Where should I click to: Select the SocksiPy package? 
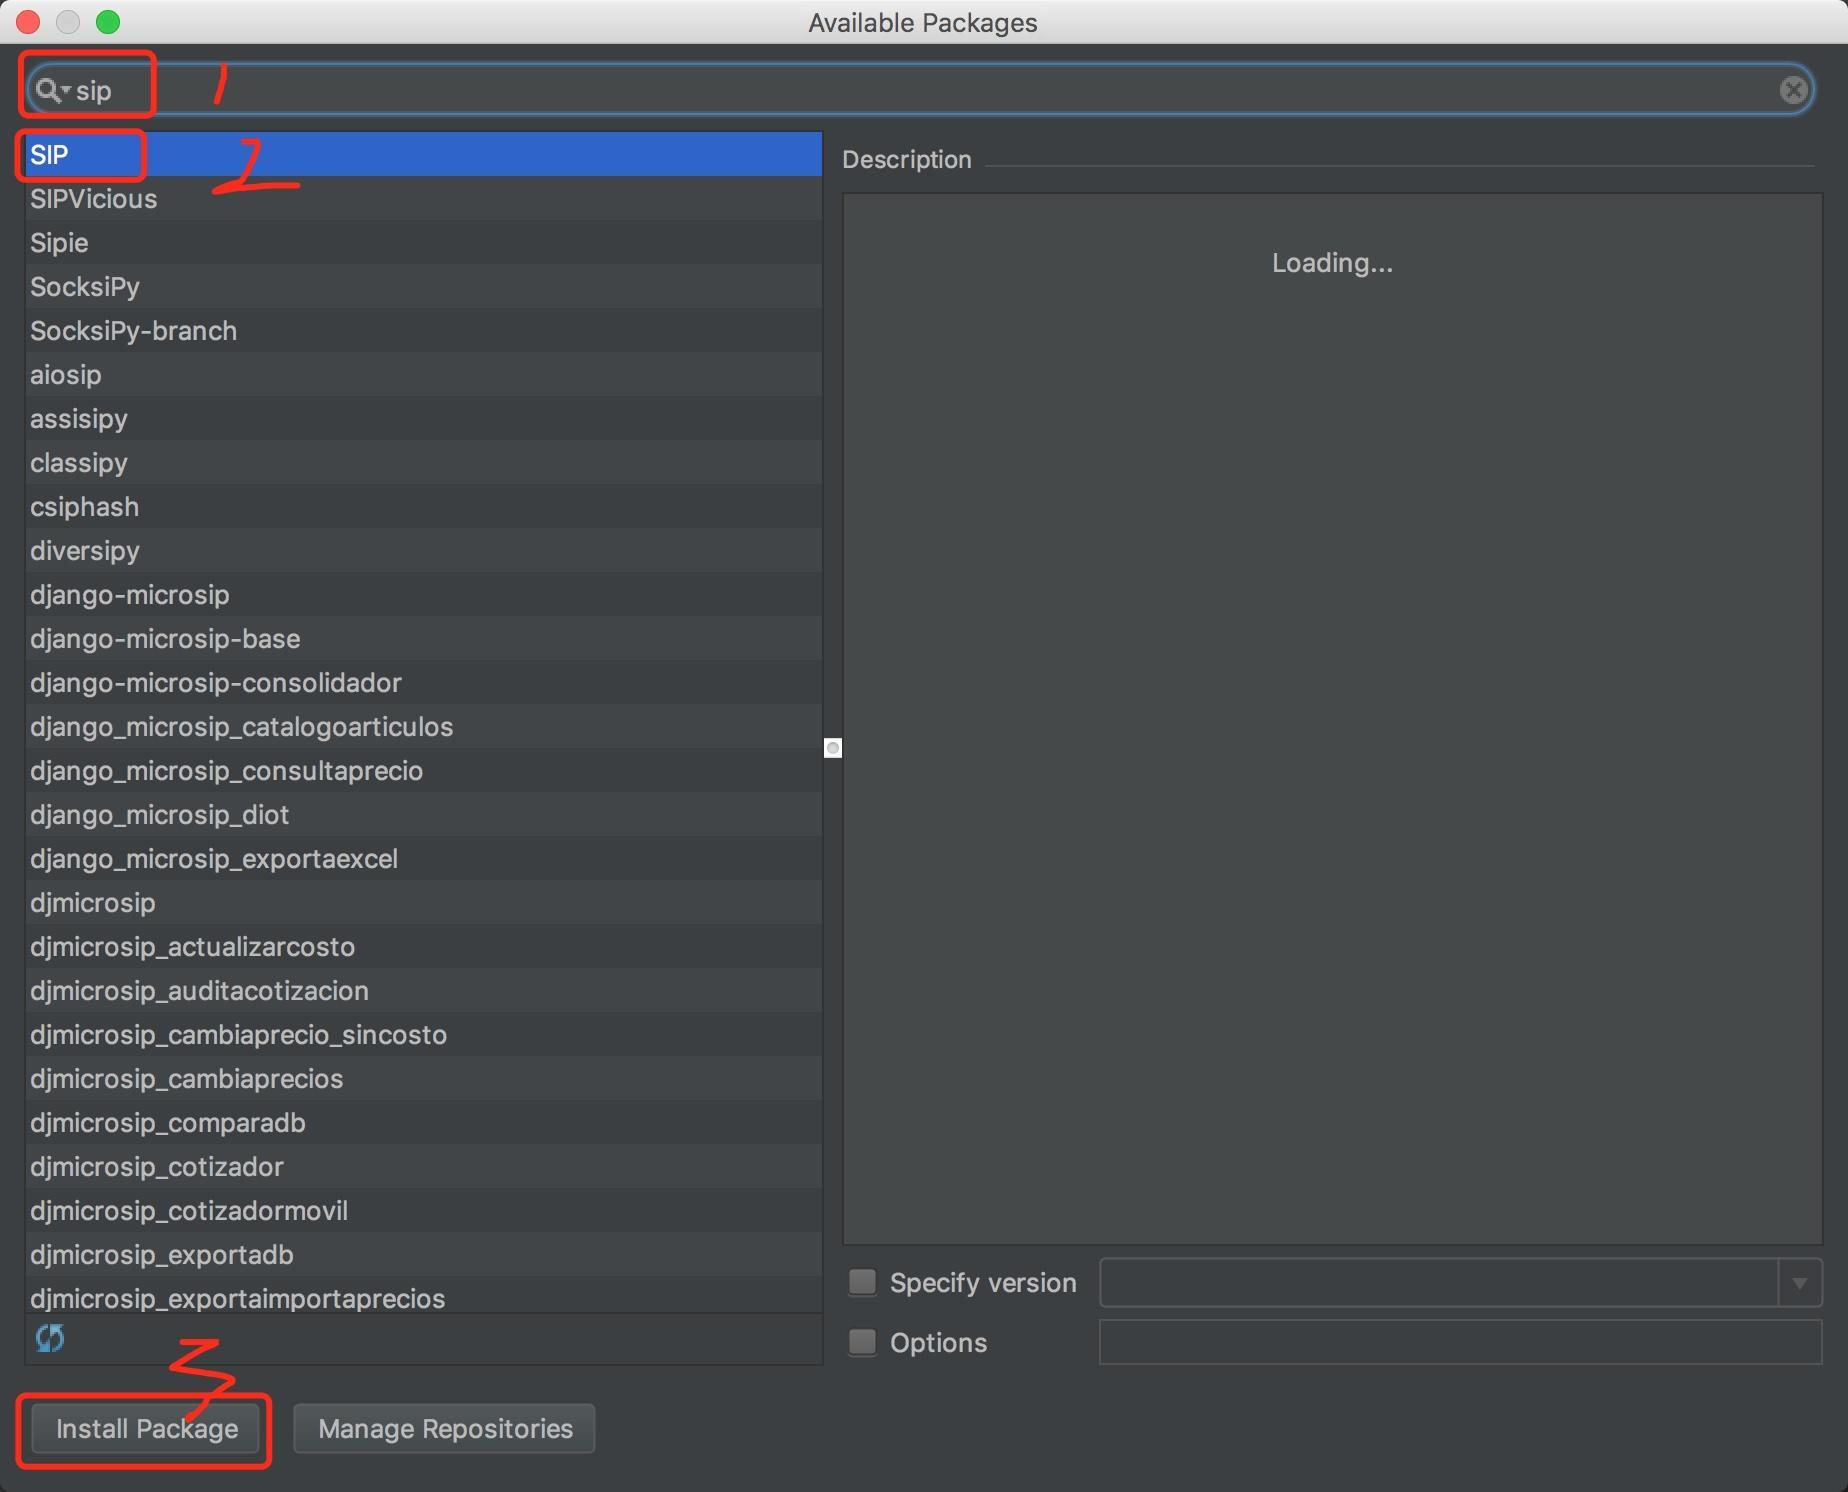tap(424, 286)
